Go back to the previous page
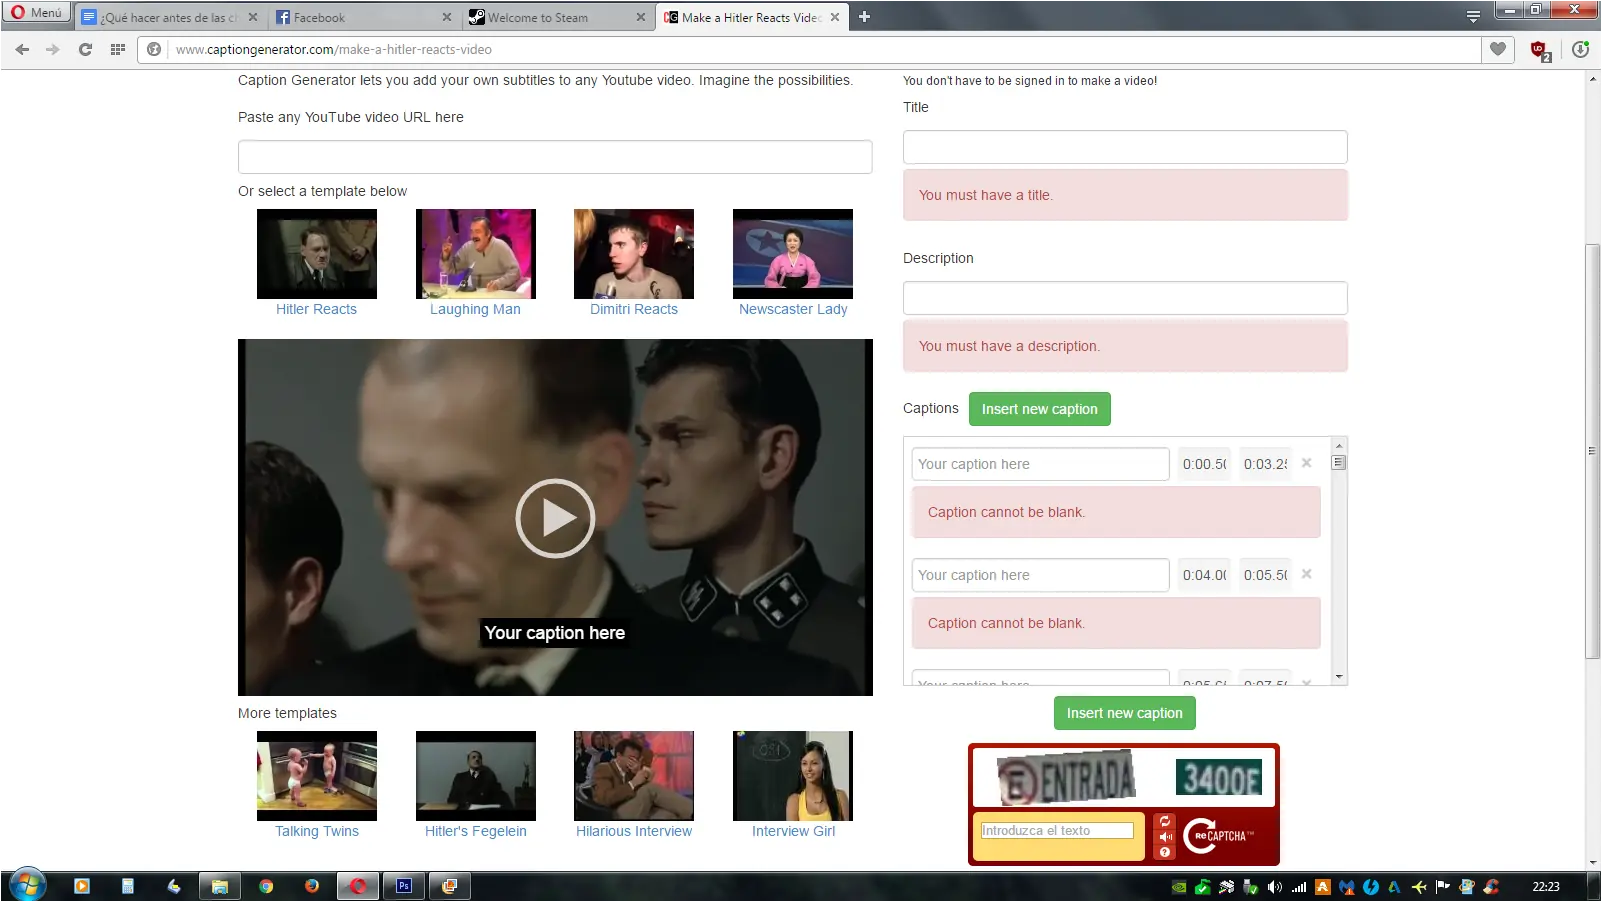The width and height of the screenshot is (1602, 902). click(22, 49)
